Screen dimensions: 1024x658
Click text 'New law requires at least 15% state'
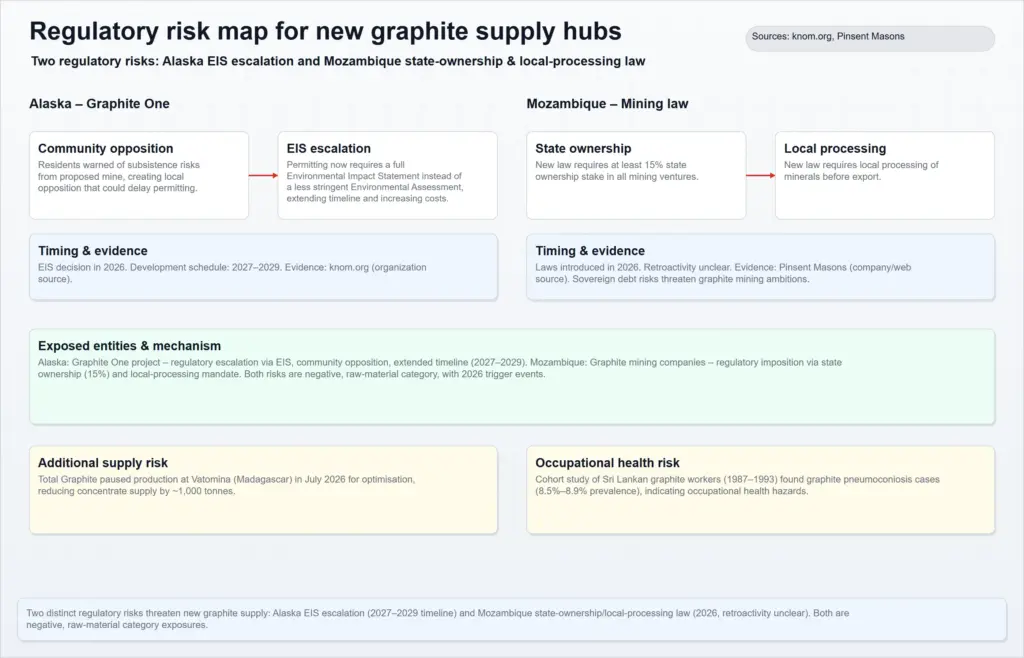pyautogui.click(x=611, y=165)
